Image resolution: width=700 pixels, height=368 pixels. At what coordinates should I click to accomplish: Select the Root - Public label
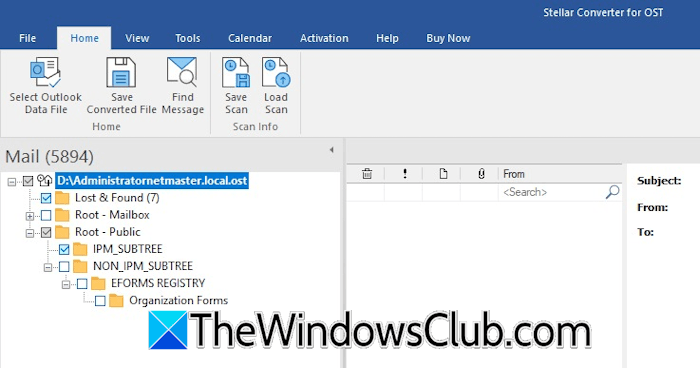click(108, 232)
